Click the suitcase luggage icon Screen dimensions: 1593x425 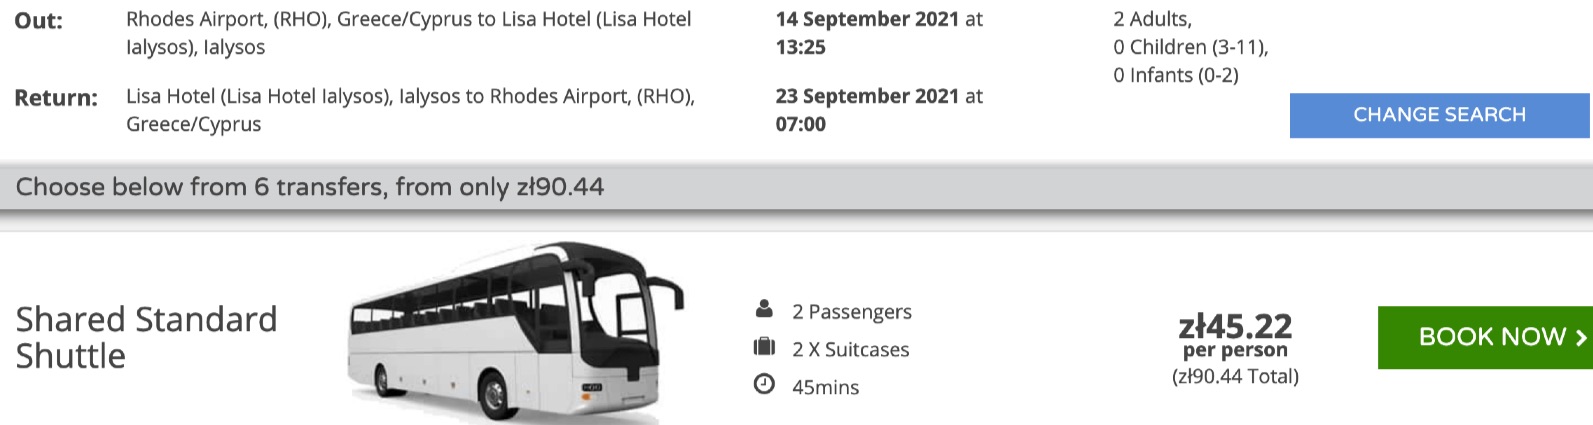click(764, 347)
